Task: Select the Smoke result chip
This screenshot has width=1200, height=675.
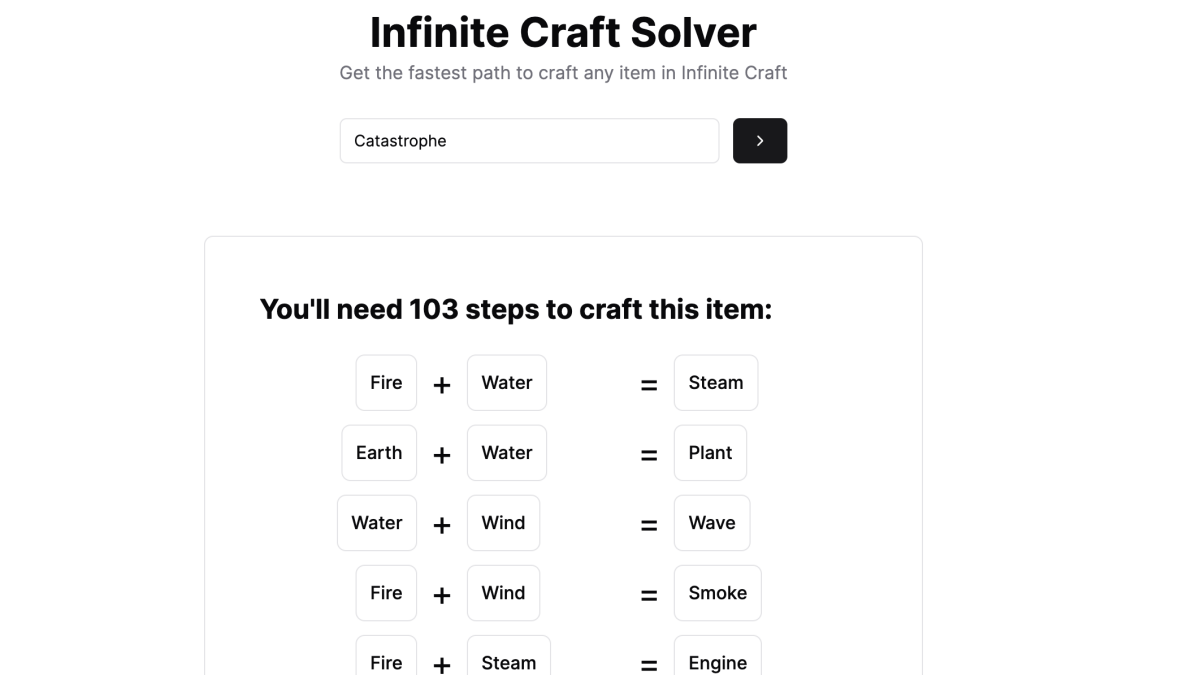Action: 717,593
